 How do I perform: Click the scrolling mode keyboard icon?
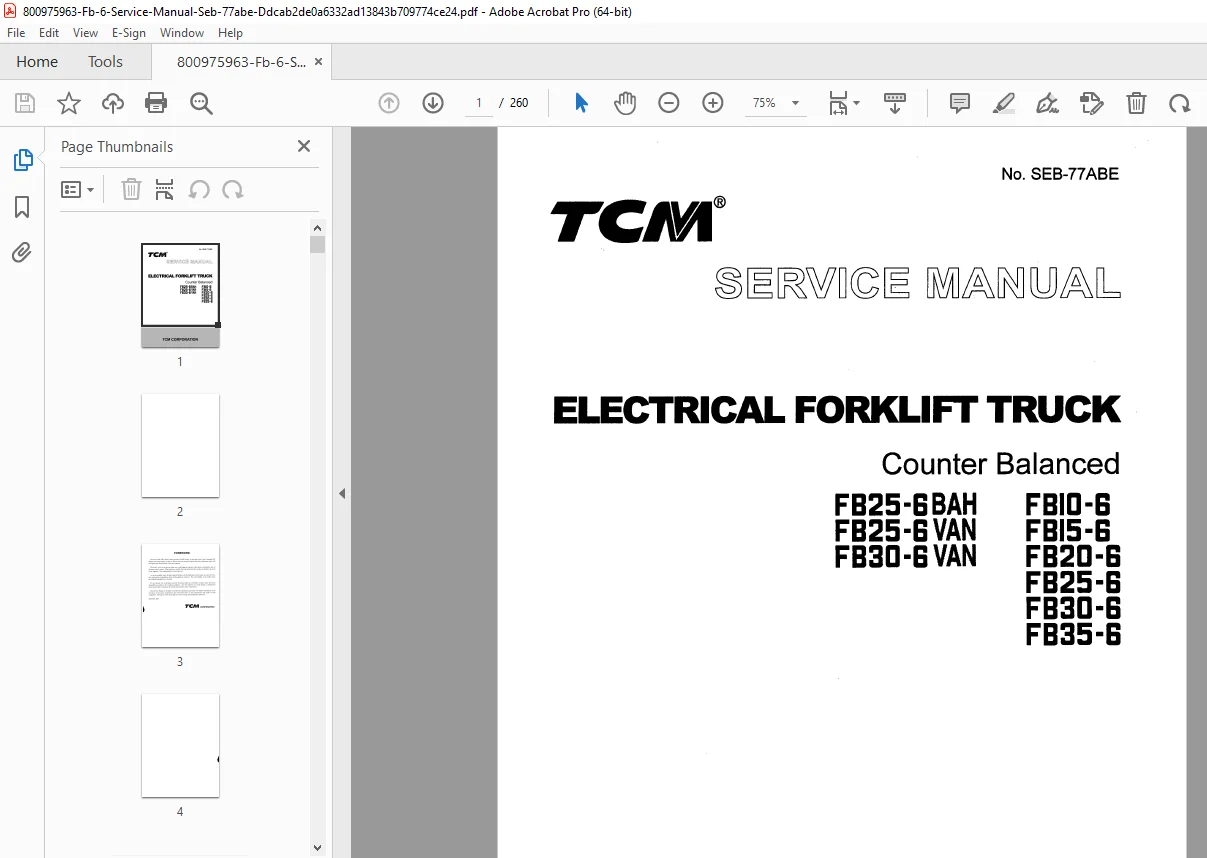point(895,103)
